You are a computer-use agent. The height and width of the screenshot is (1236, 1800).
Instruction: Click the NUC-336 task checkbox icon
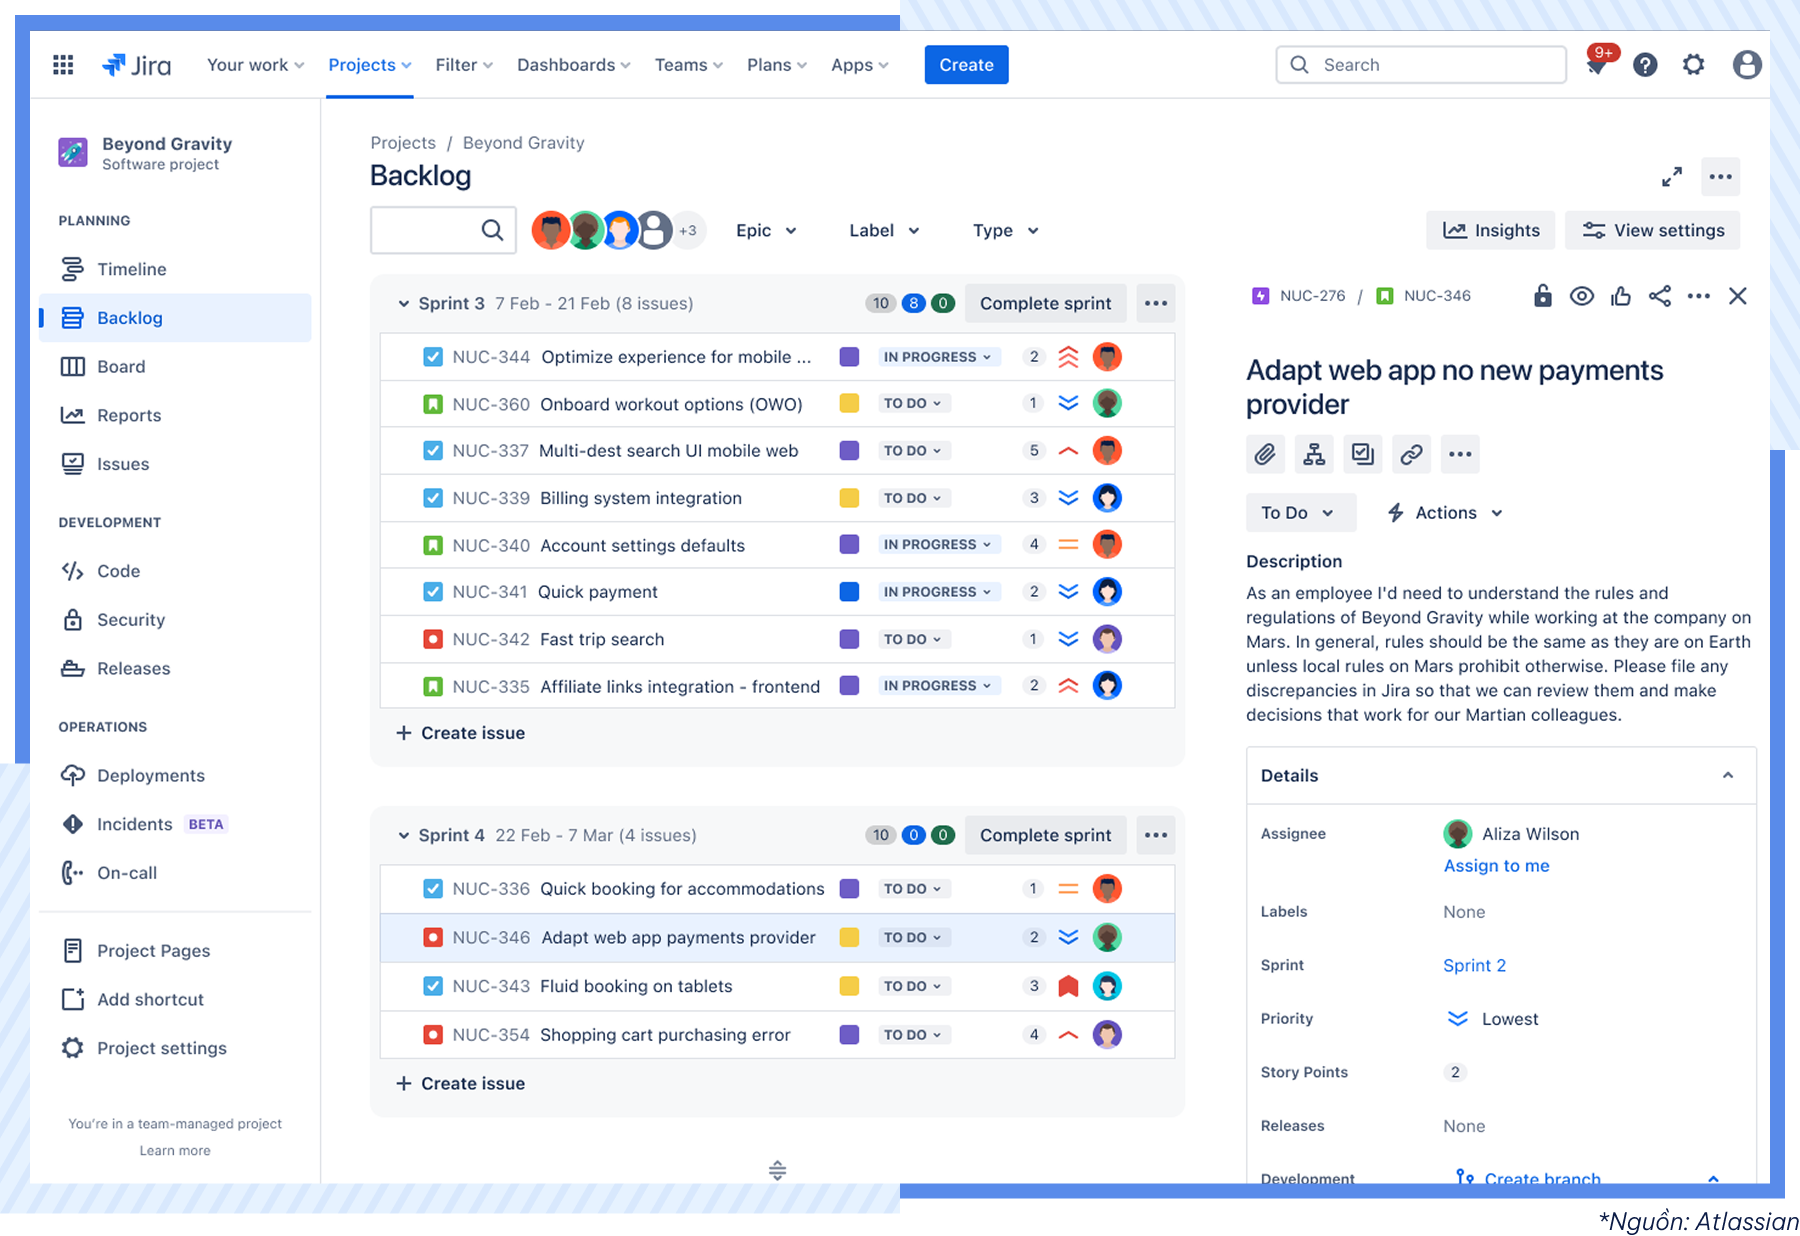point(433,889)
